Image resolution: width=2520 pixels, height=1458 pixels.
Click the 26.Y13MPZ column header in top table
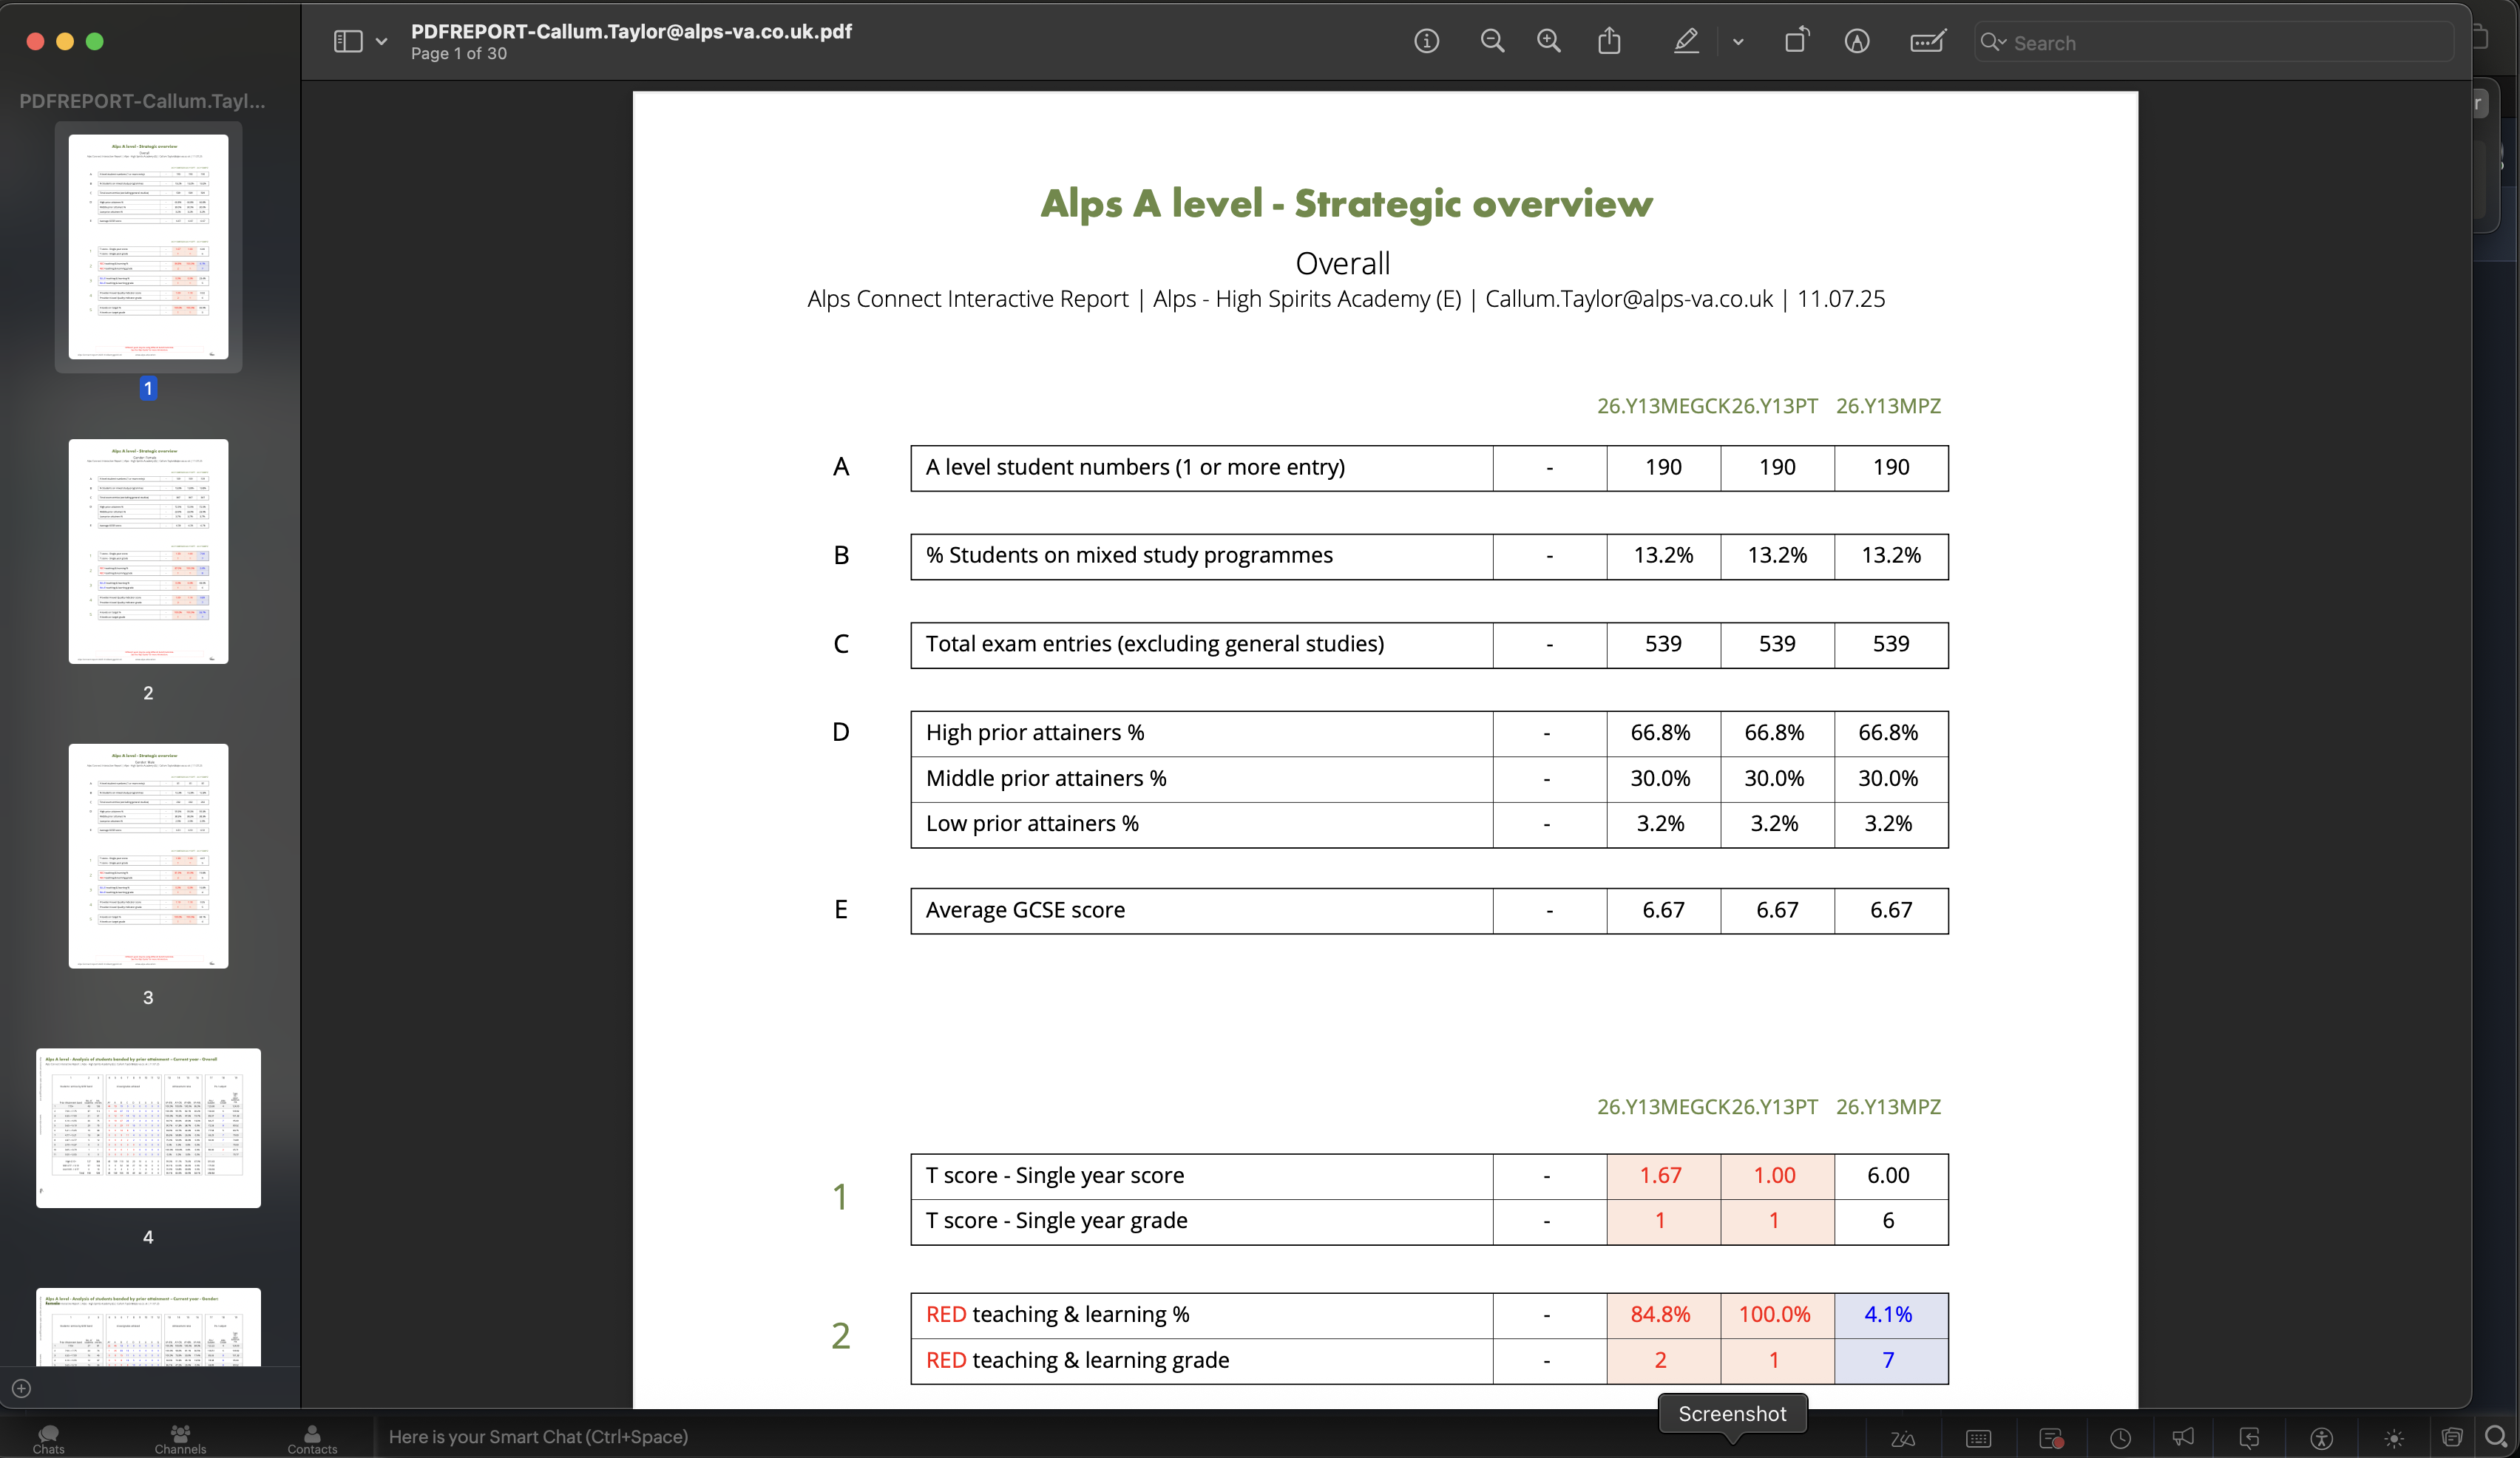pos(1888,406)
